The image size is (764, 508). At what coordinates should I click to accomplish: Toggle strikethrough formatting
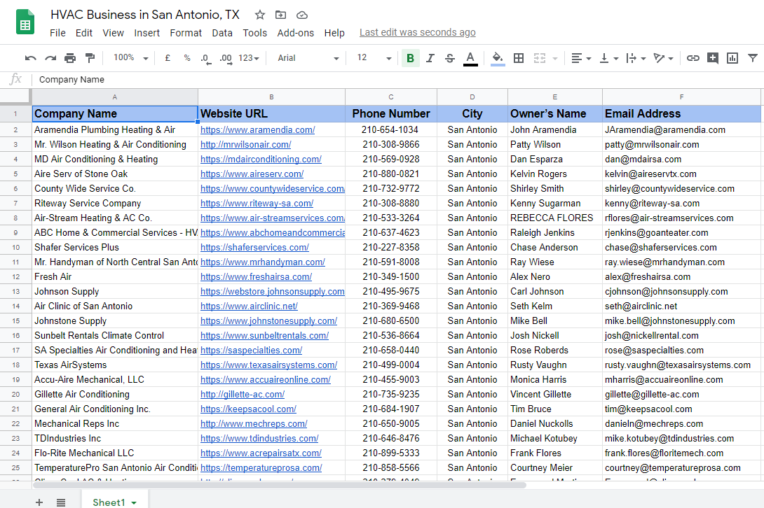450,58
